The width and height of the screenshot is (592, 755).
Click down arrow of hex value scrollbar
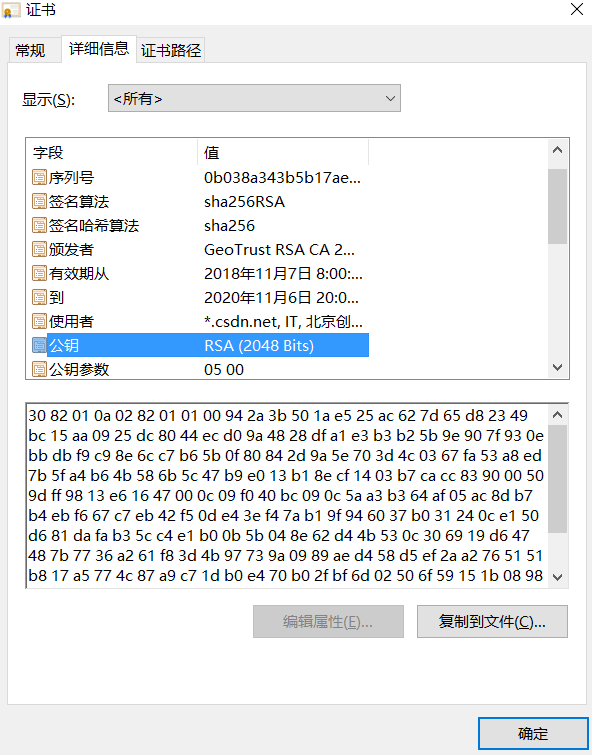pyautogui.click(x=557, y=577)
